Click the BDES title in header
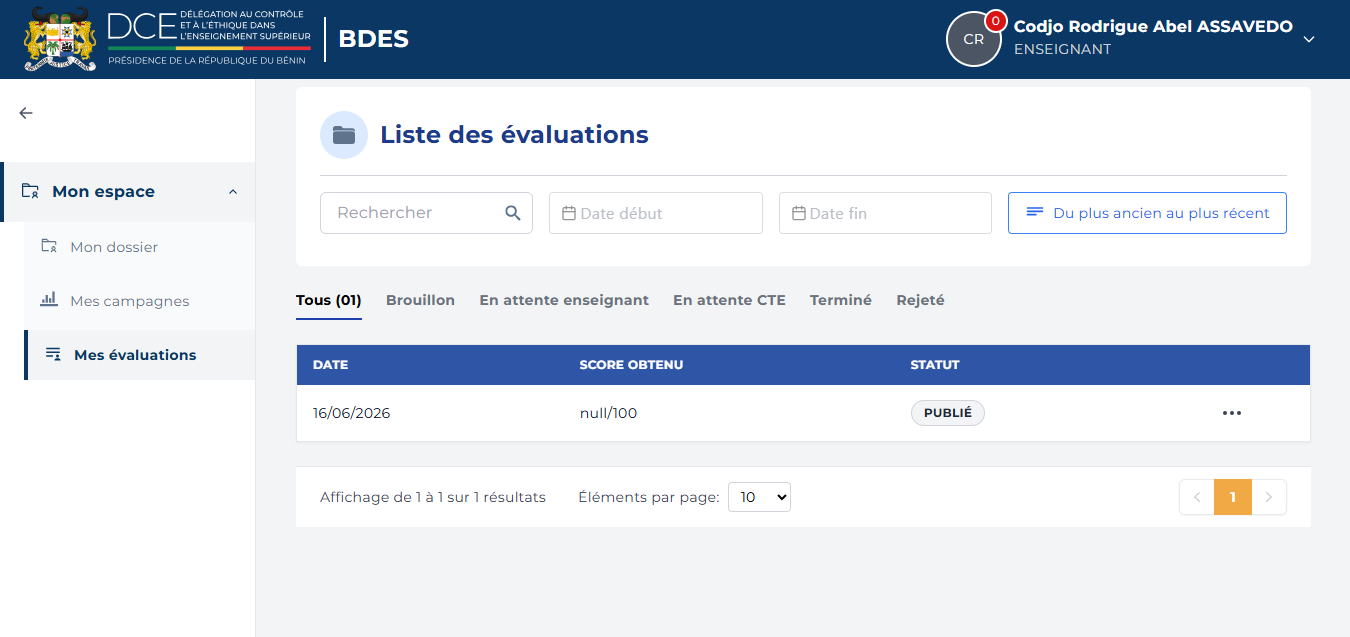Viewport: 1350px width, 637px height. 373,39
